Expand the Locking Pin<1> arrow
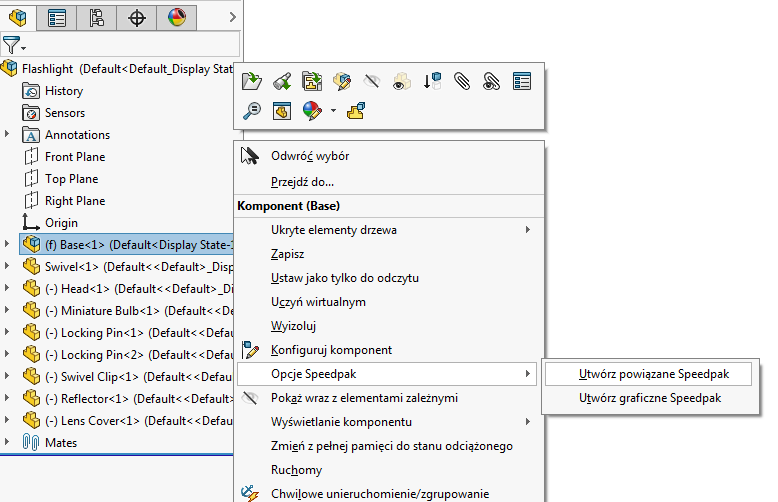Image resolution: width=778 pixels, height=502 pixels. tap(6, 331)
